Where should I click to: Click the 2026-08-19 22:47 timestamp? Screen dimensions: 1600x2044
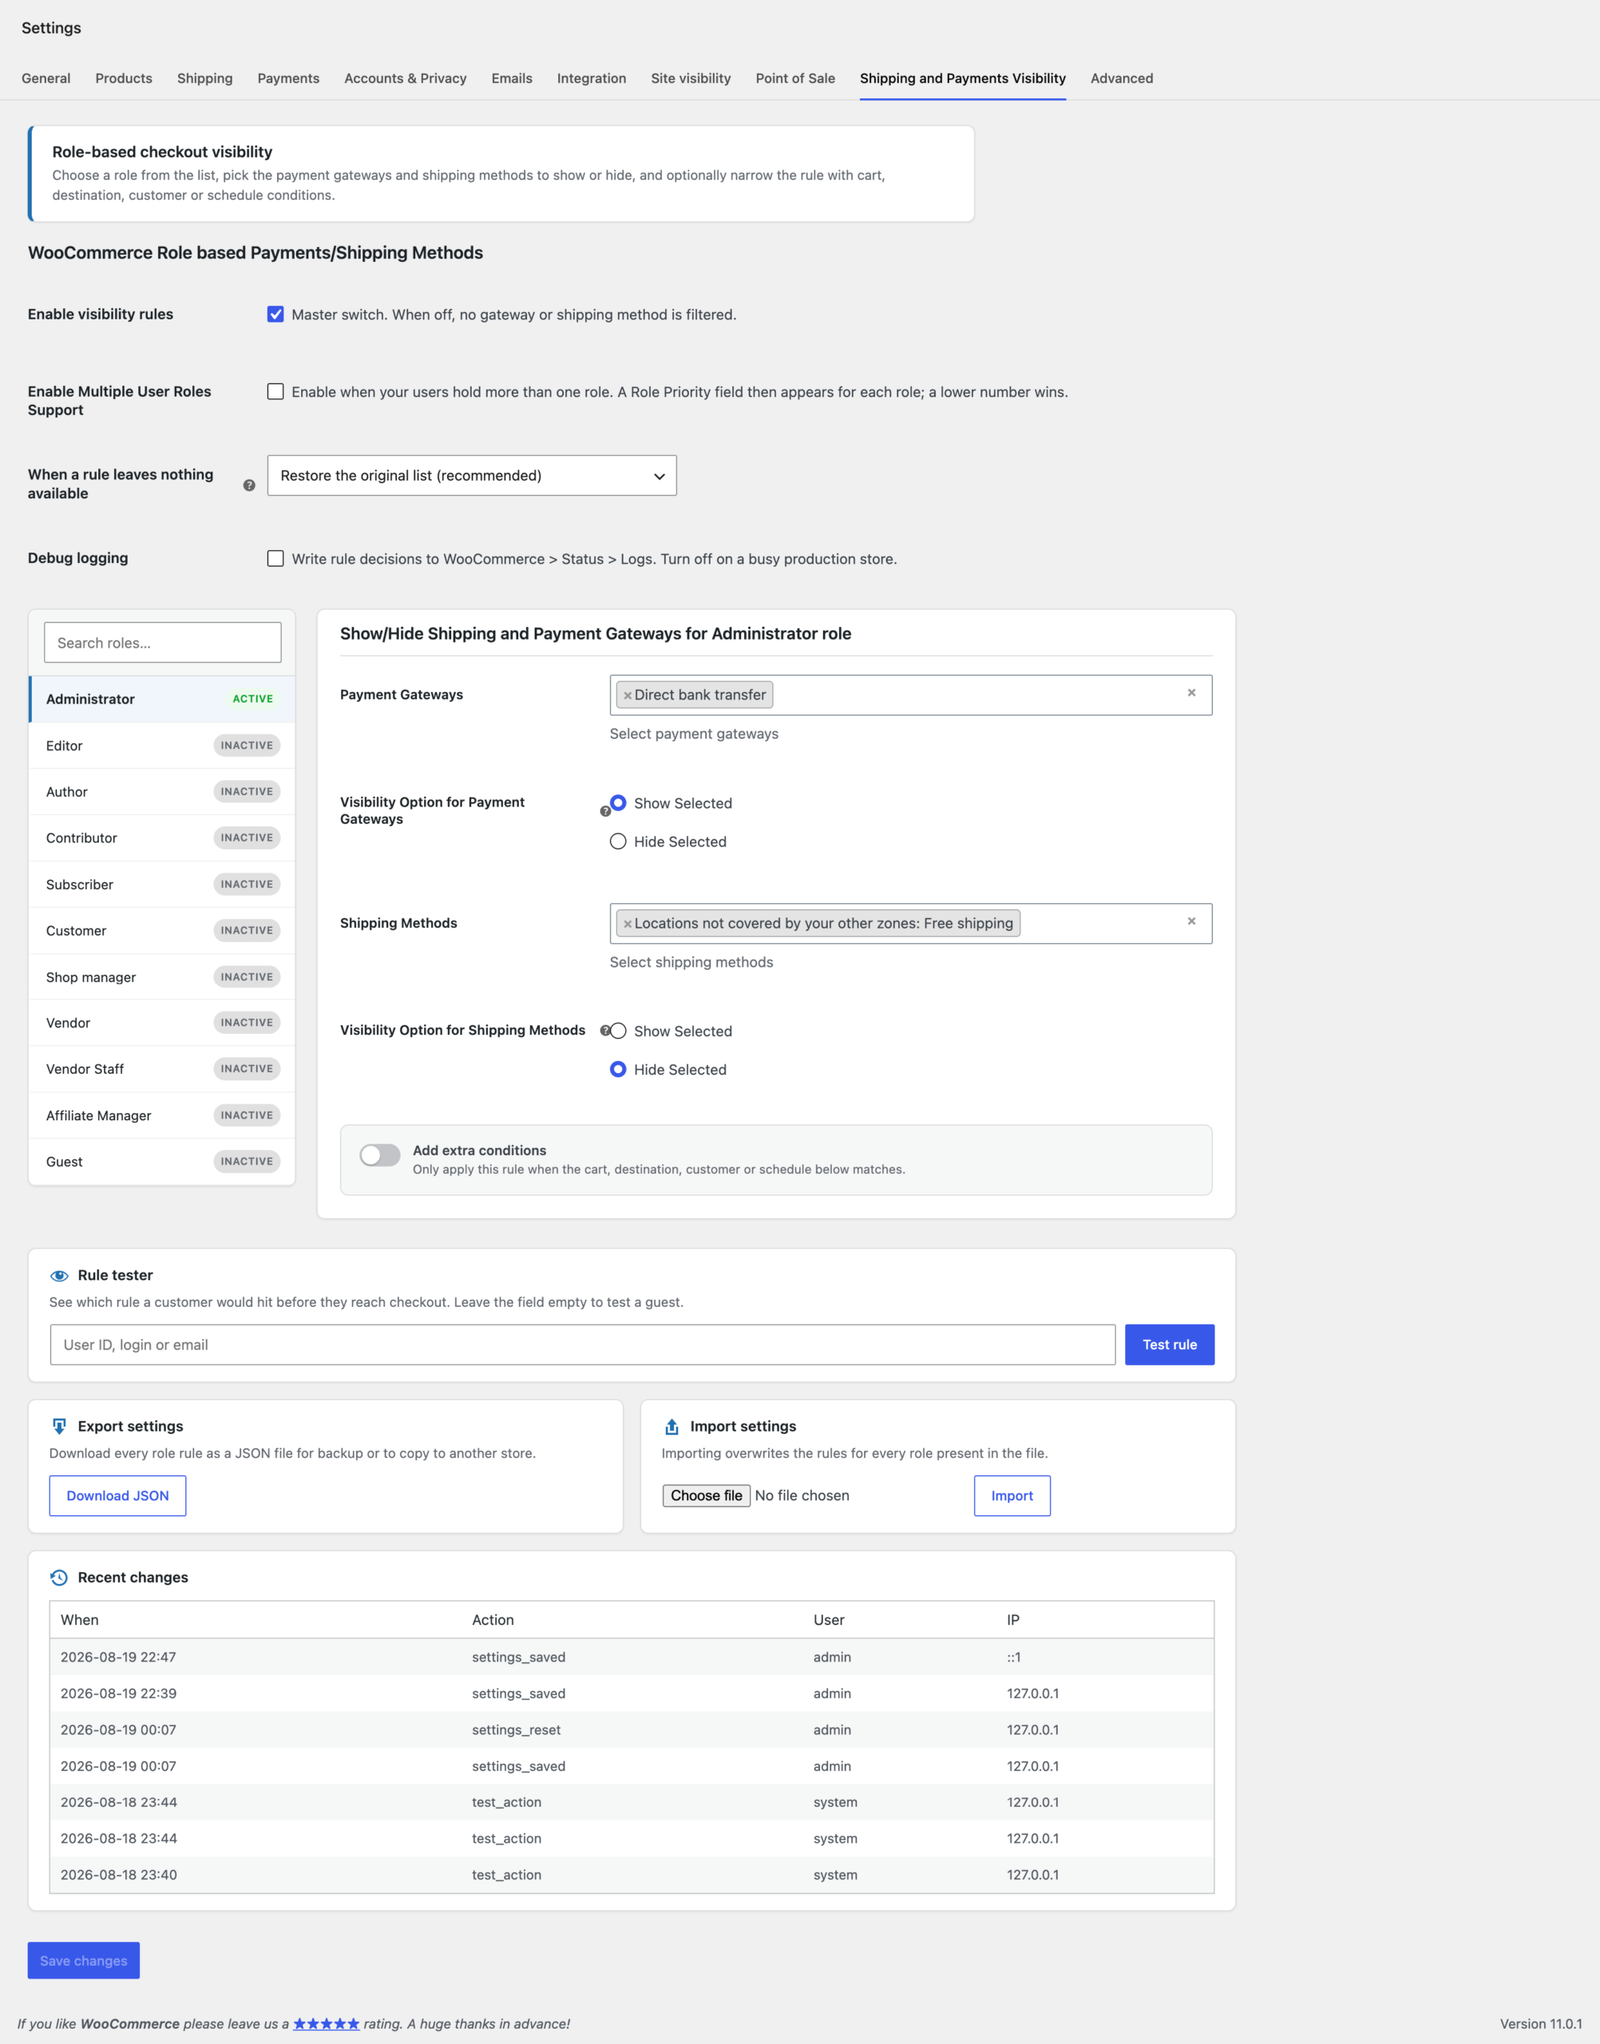[118, 1657]
